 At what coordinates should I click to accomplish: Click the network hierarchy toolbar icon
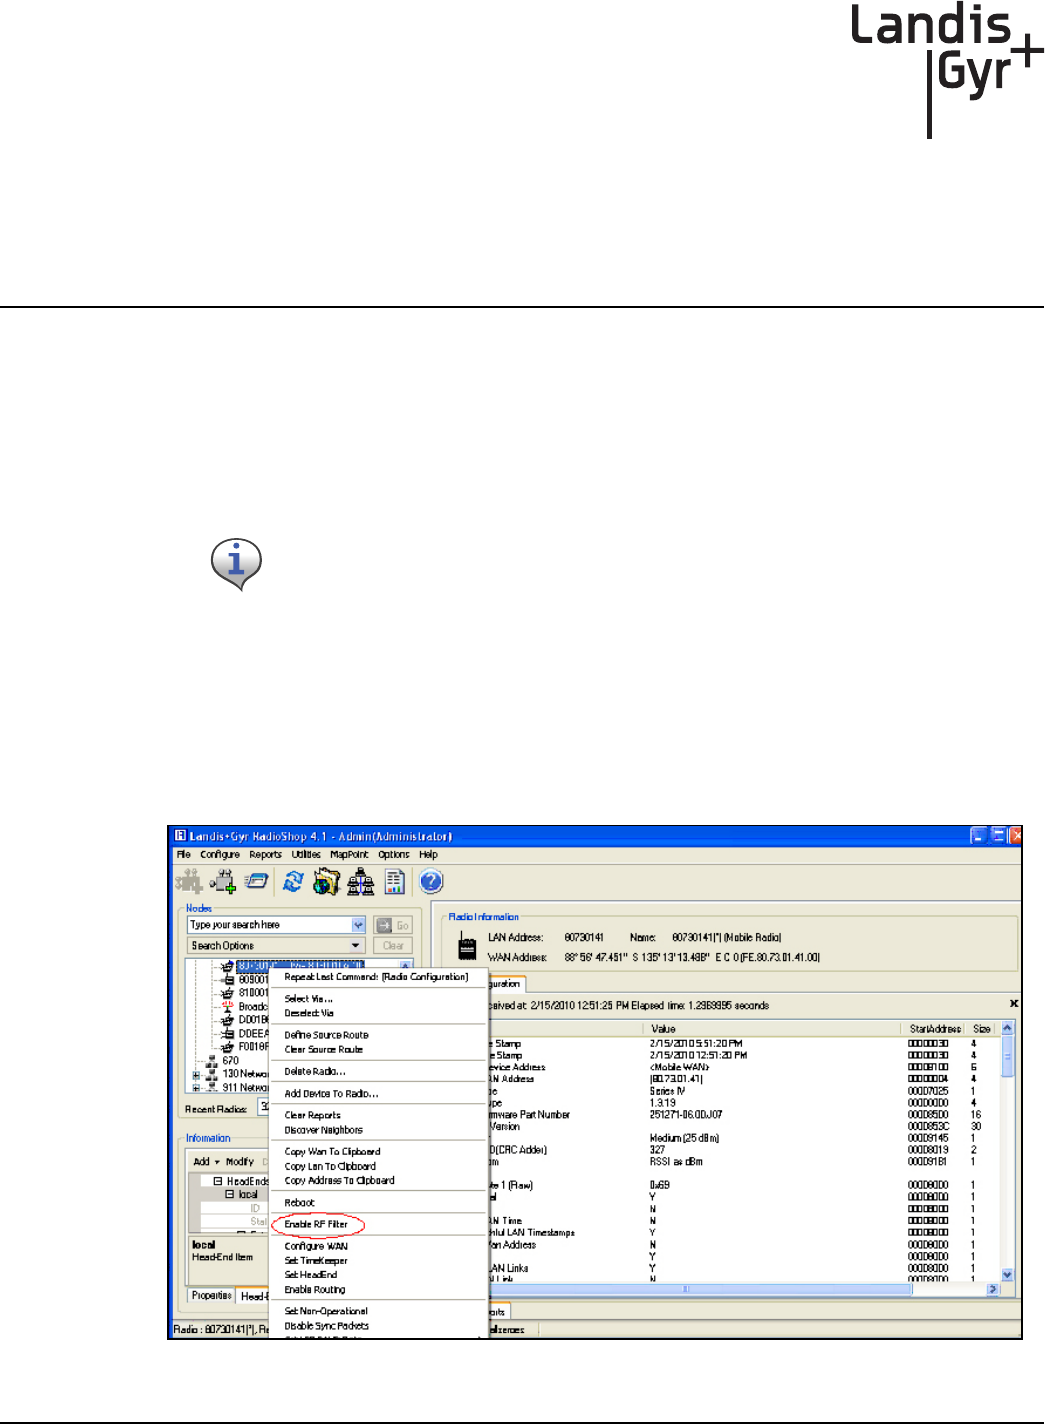pos(361,881)
